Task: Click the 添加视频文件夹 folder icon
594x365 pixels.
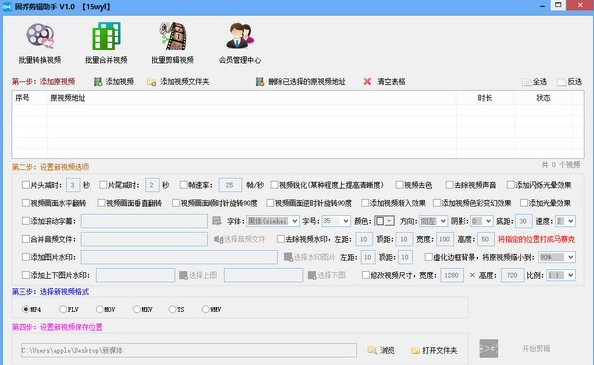Action: point(152,82)
